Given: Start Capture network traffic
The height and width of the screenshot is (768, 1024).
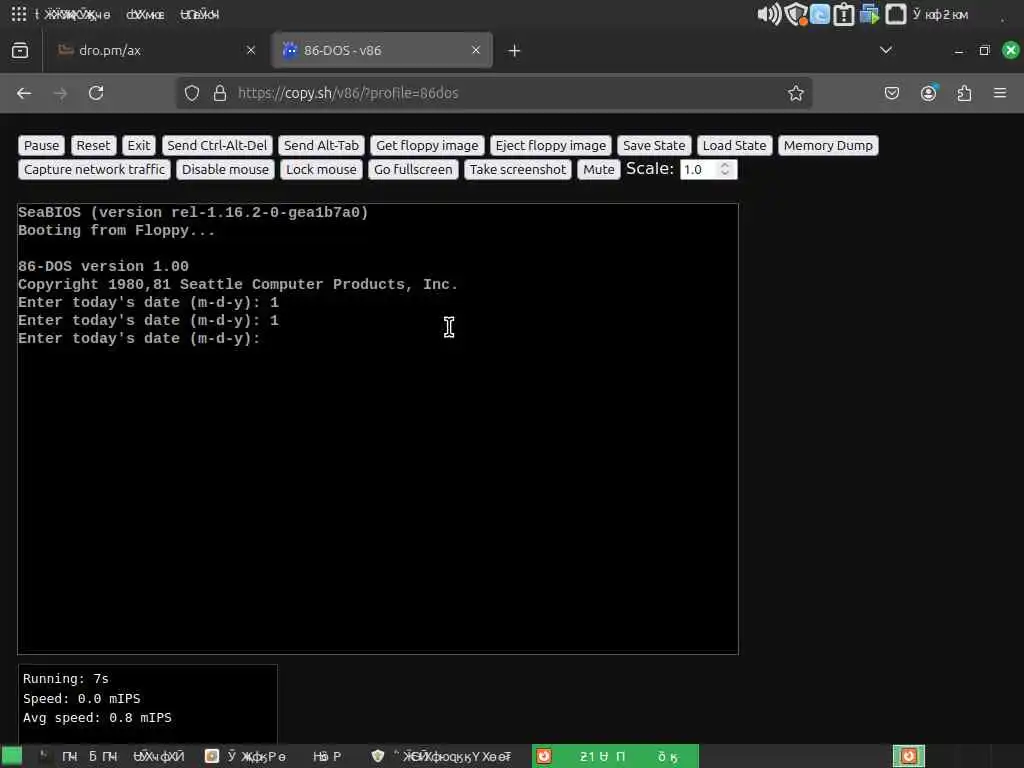Looking at the screenshot, I should 94,169.
